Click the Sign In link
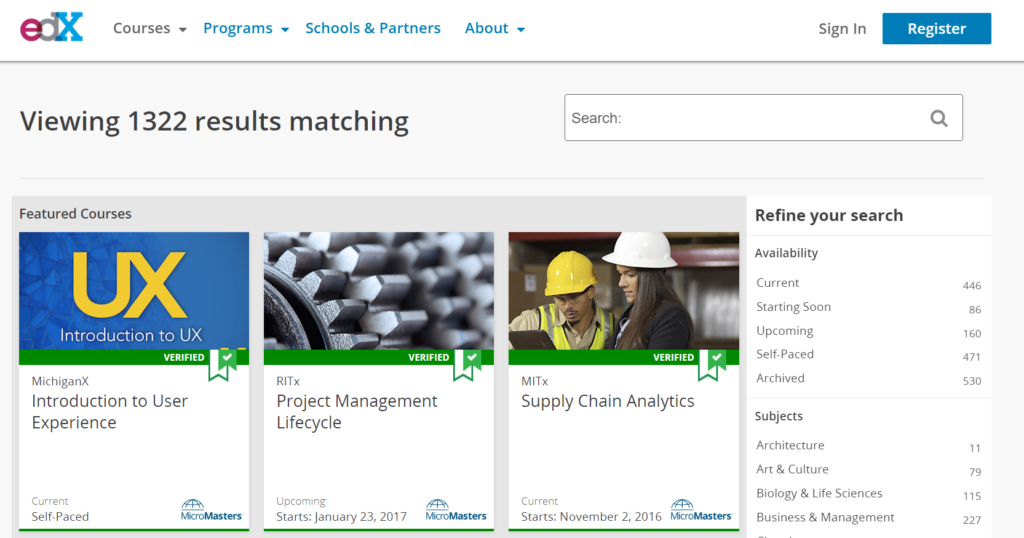The image size is (1024, 538). (842, 29)
